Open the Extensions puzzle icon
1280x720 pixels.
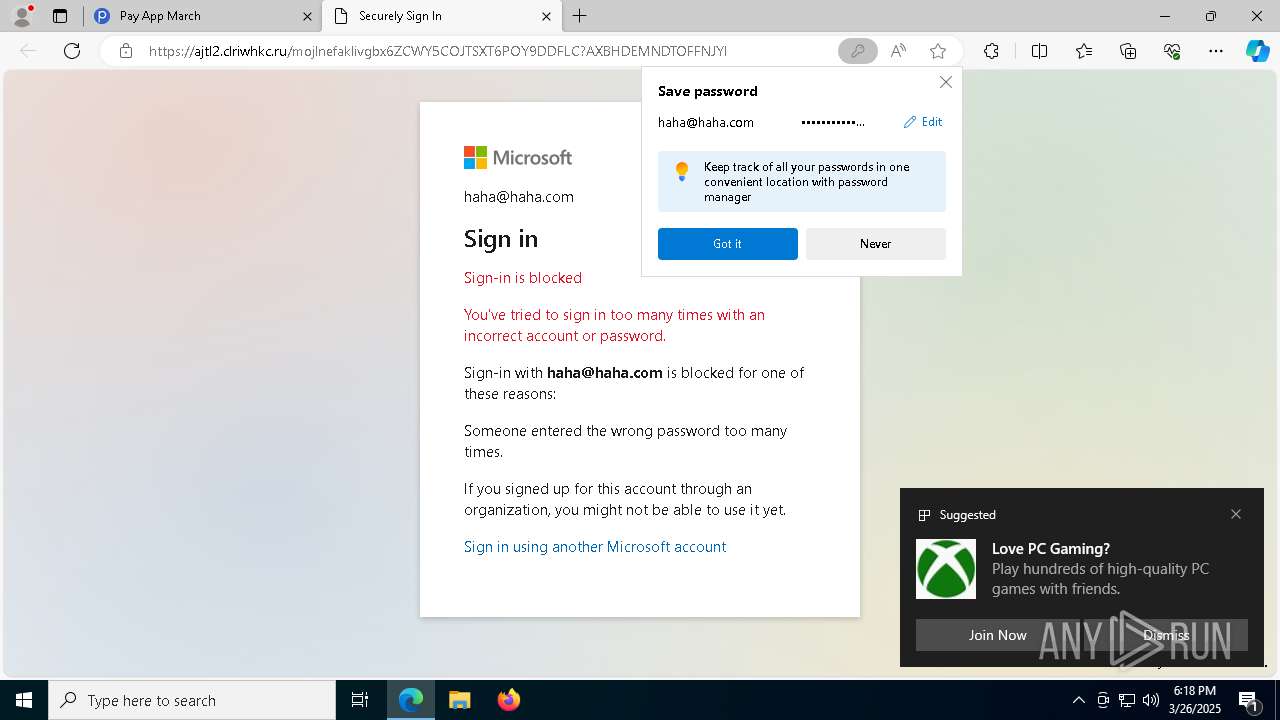click(991, 51)
